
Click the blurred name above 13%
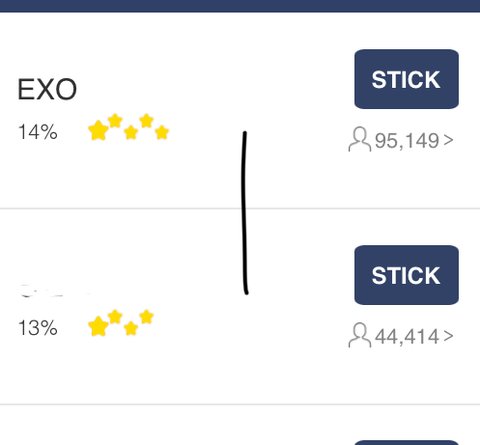[42, 291]
